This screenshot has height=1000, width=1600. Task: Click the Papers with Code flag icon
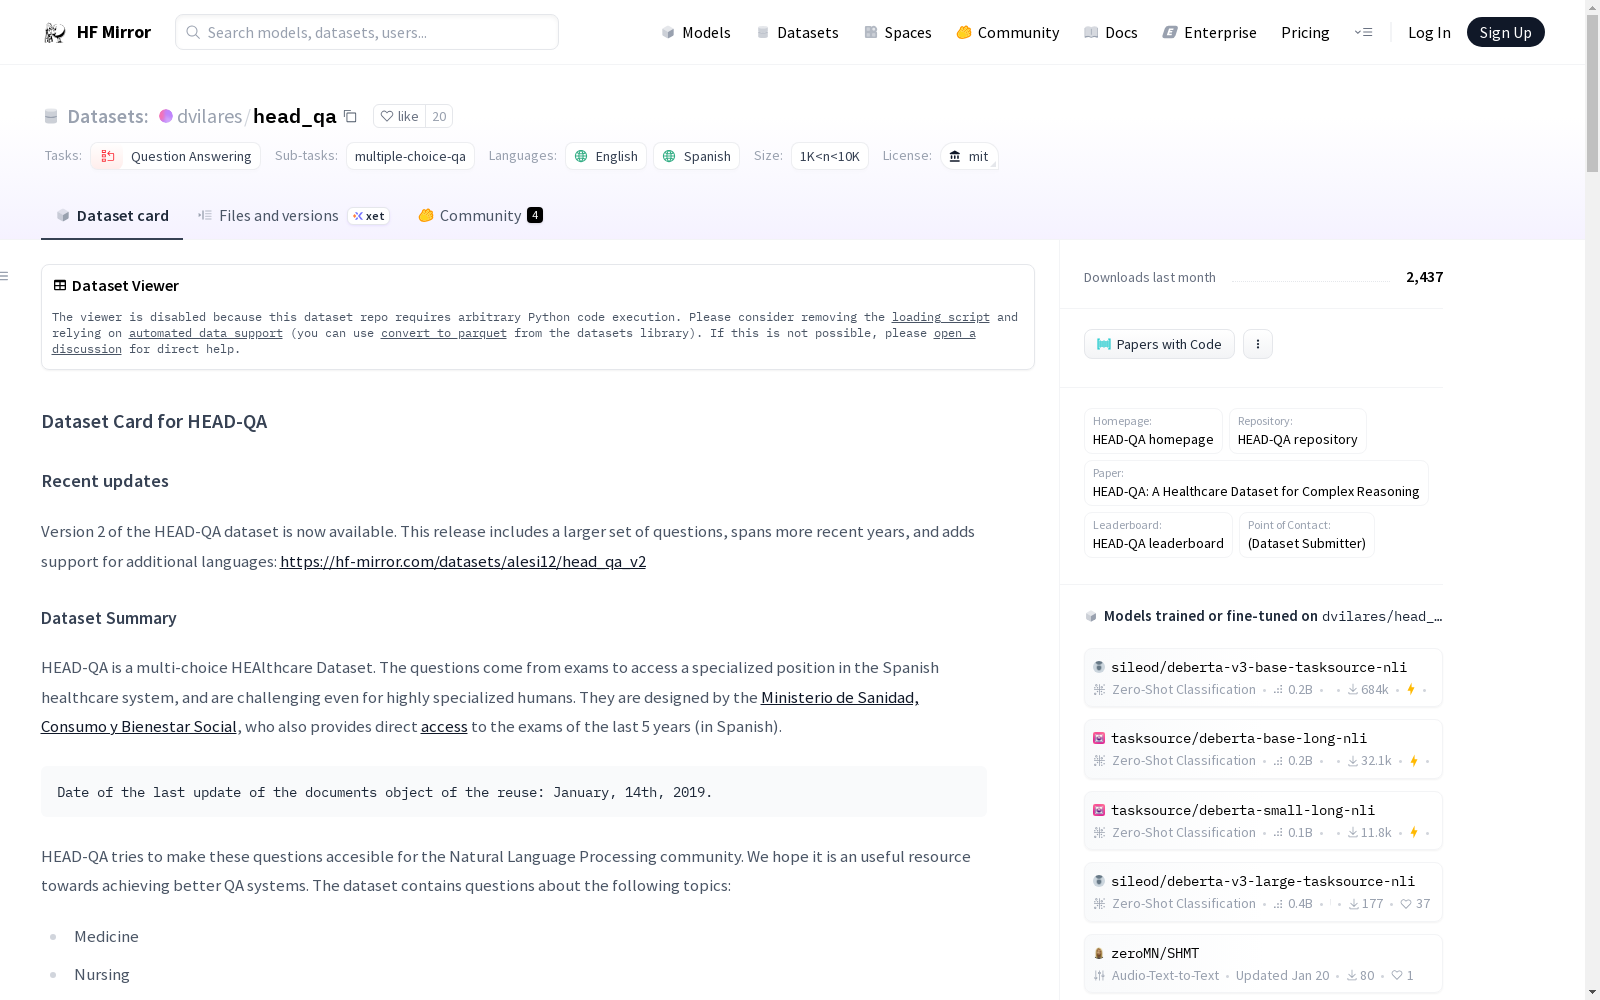click(1103, 344)
